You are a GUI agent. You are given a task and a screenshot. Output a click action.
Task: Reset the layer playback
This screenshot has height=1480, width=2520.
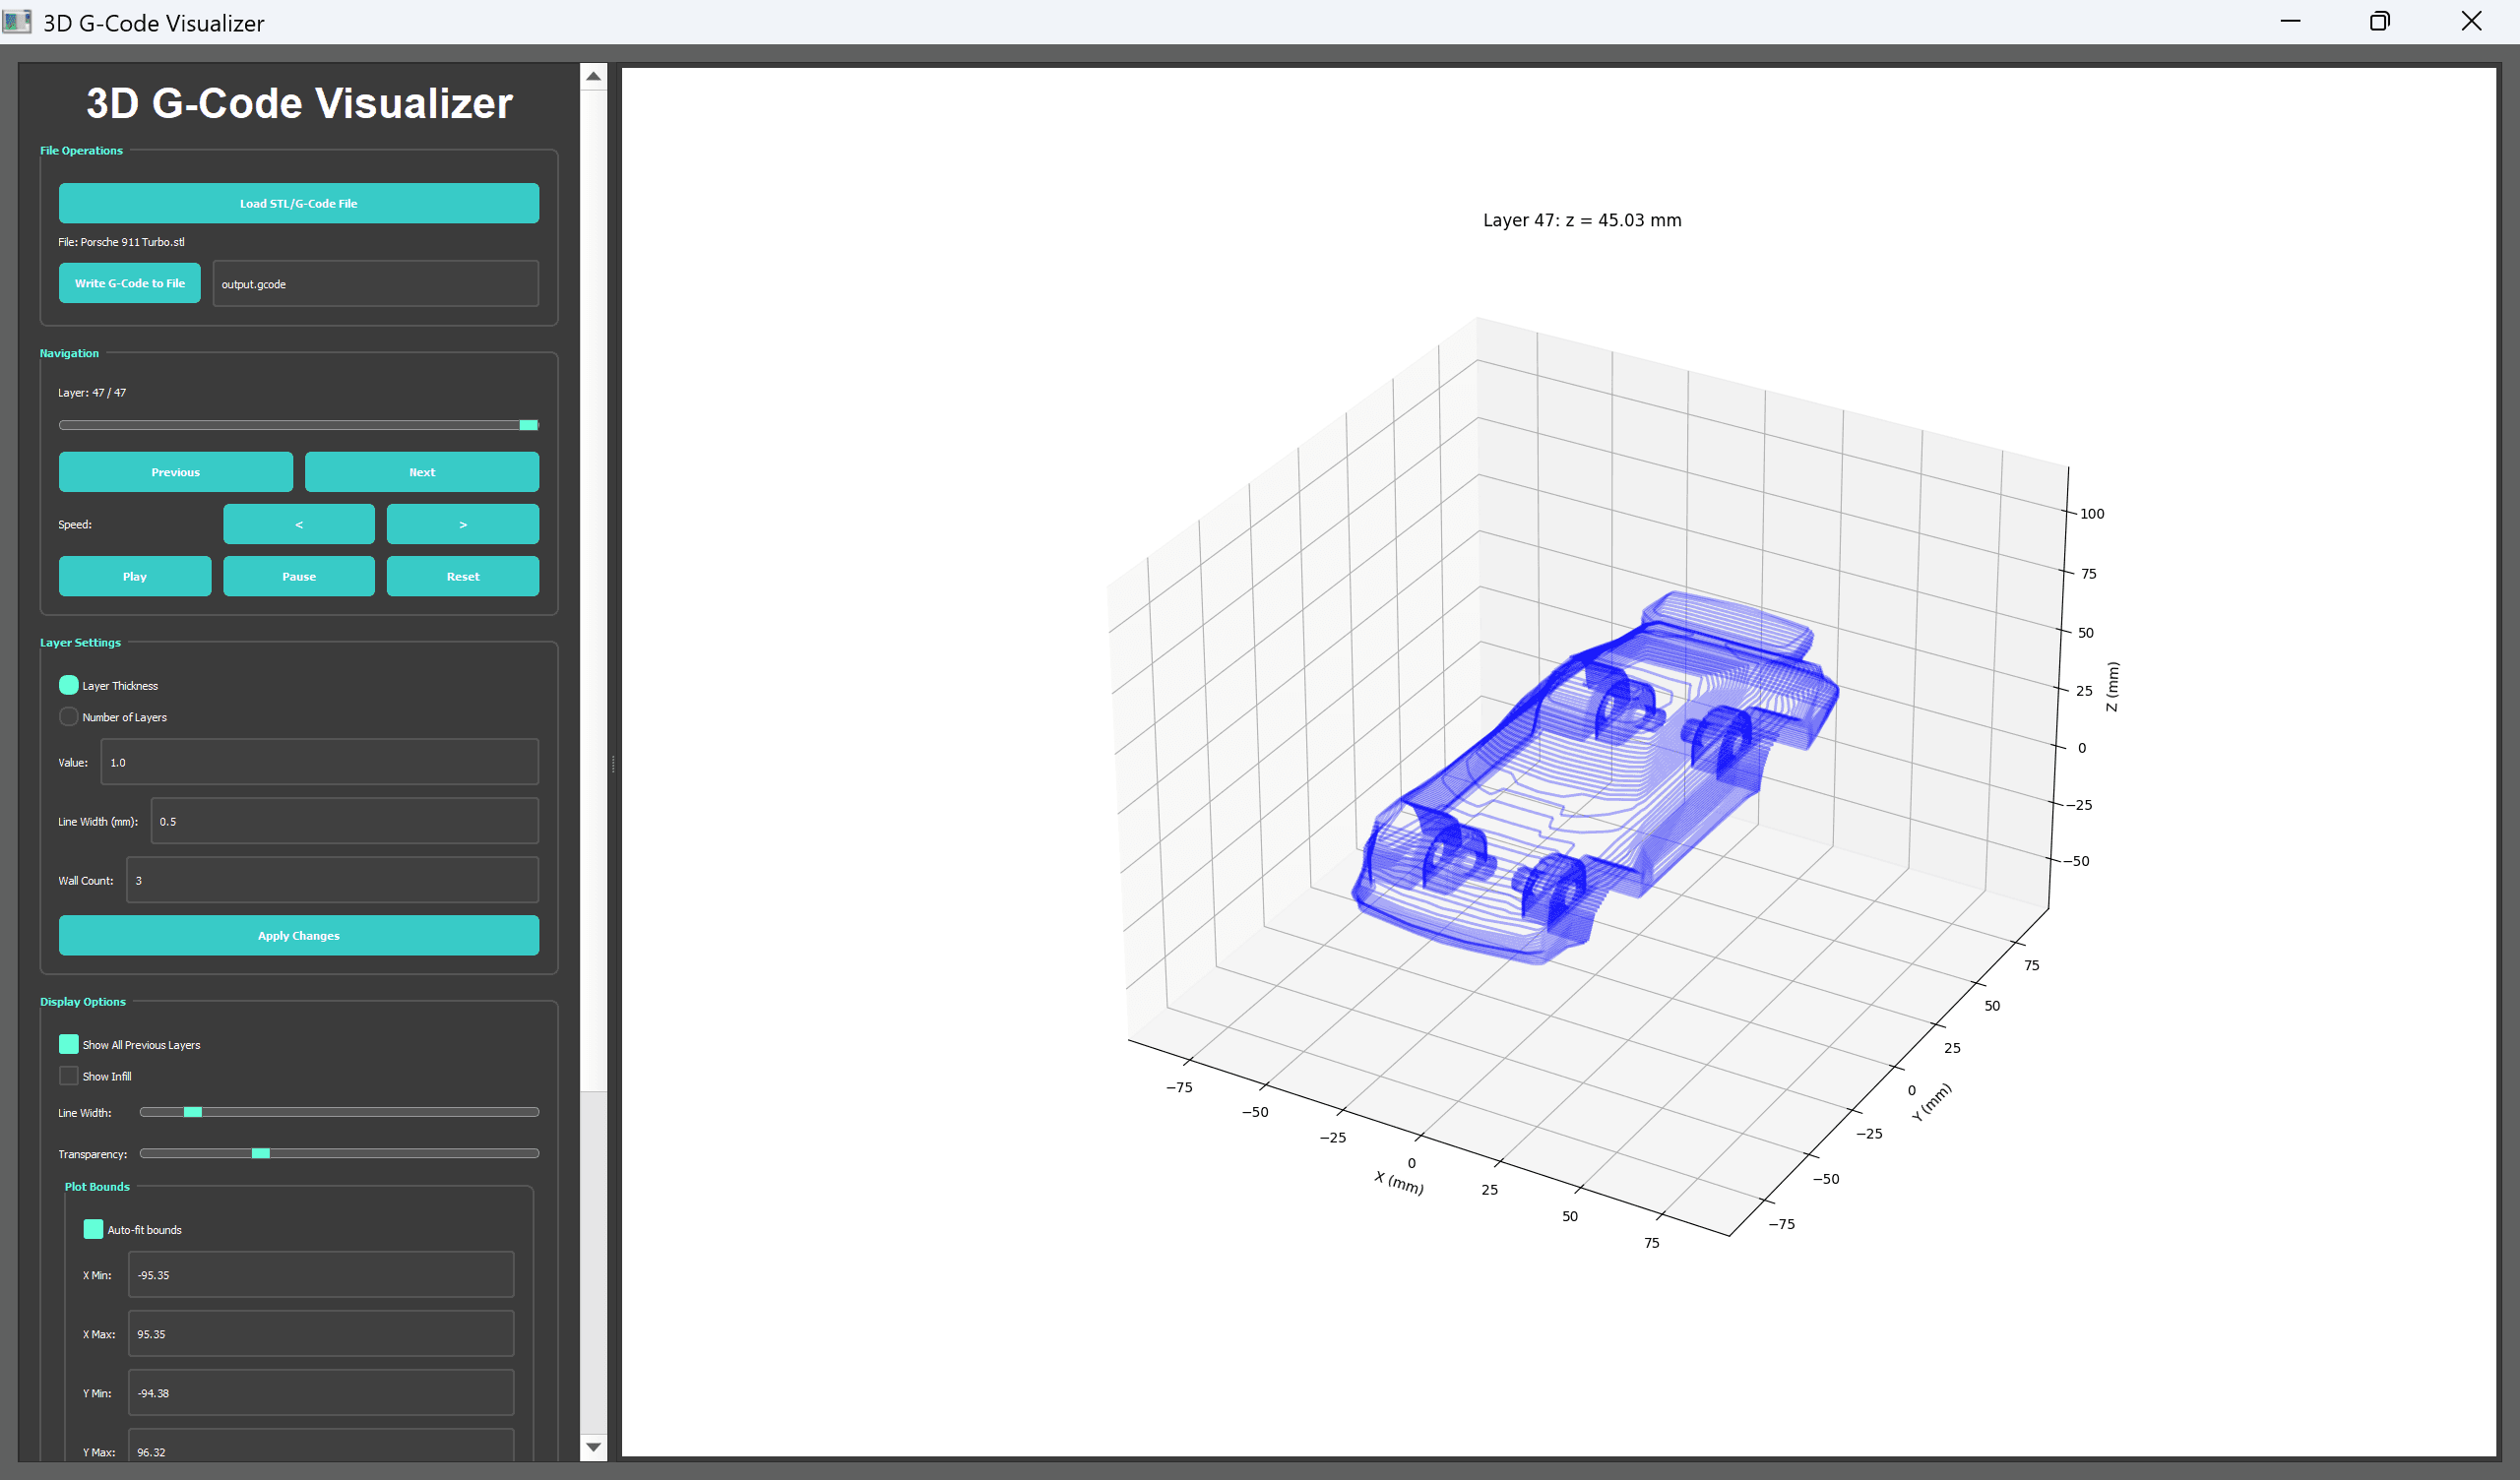click(462, 576)
